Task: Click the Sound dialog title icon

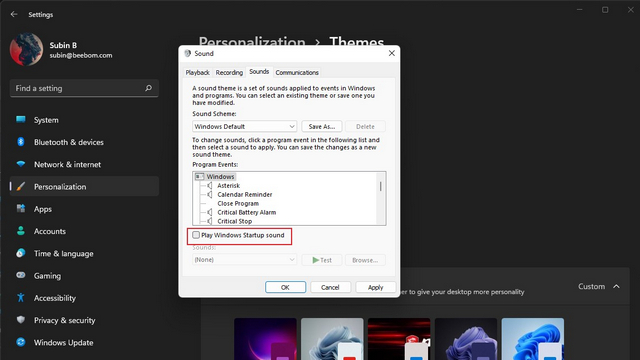Action: pos(187,53)
